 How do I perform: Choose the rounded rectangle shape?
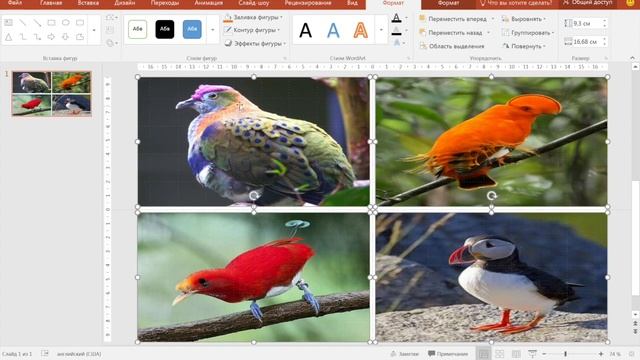(80, 22)
